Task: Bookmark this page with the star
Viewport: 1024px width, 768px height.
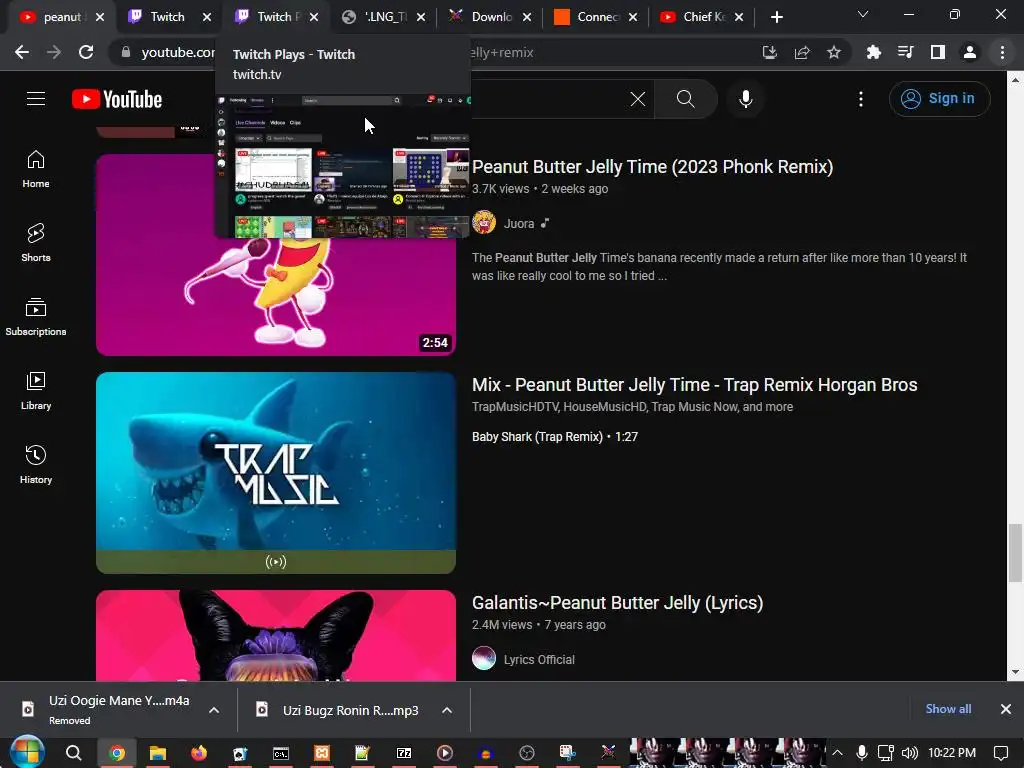Action: [834, 52]
